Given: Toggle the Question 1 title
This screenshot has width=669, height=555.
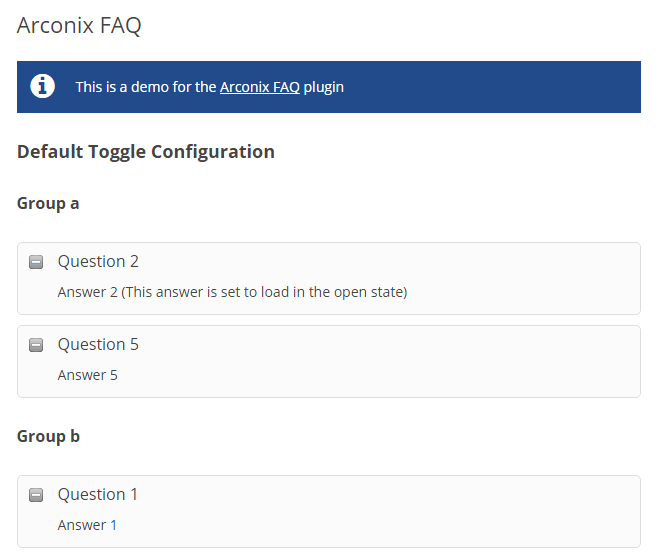Looking at the screenshot, I should 98,495.
